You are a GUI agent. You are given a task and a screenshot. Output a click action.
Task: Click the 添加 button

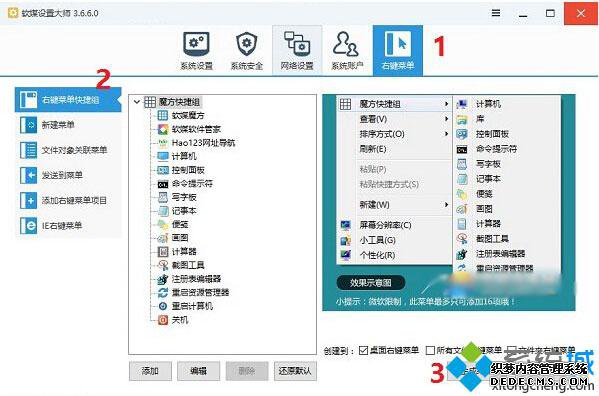tap(150, 371)
